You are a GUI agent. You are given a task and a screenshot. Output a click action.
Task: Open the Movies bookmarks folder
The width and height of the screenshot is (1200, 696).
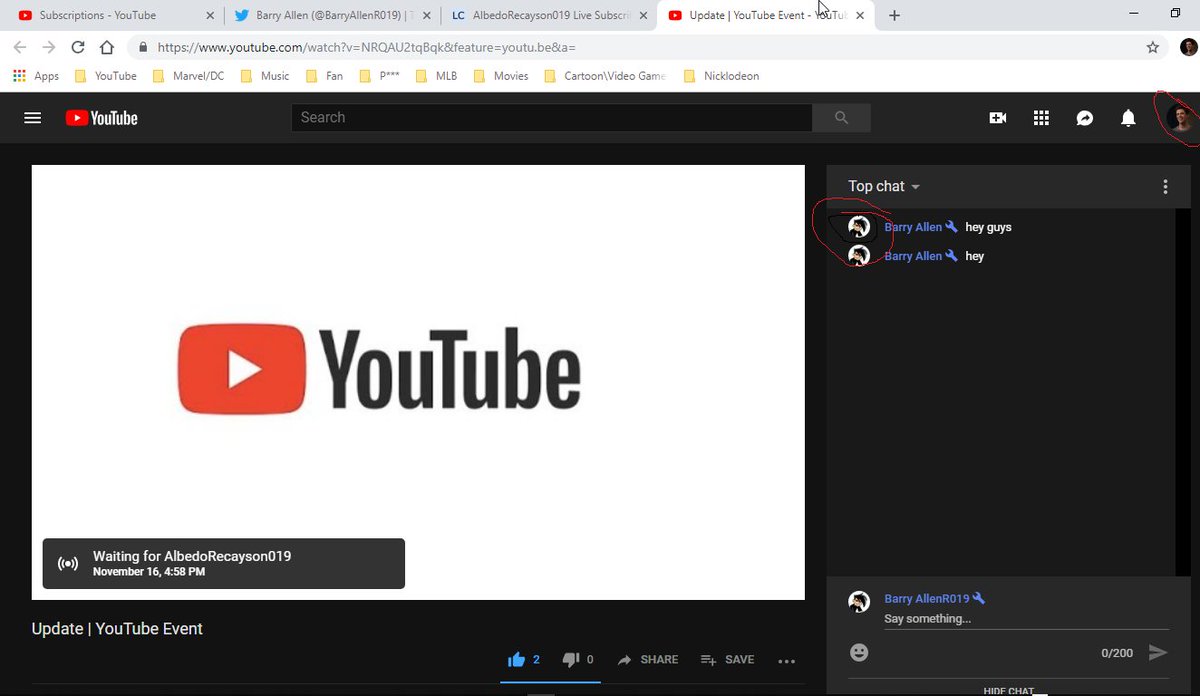(500, 76)
